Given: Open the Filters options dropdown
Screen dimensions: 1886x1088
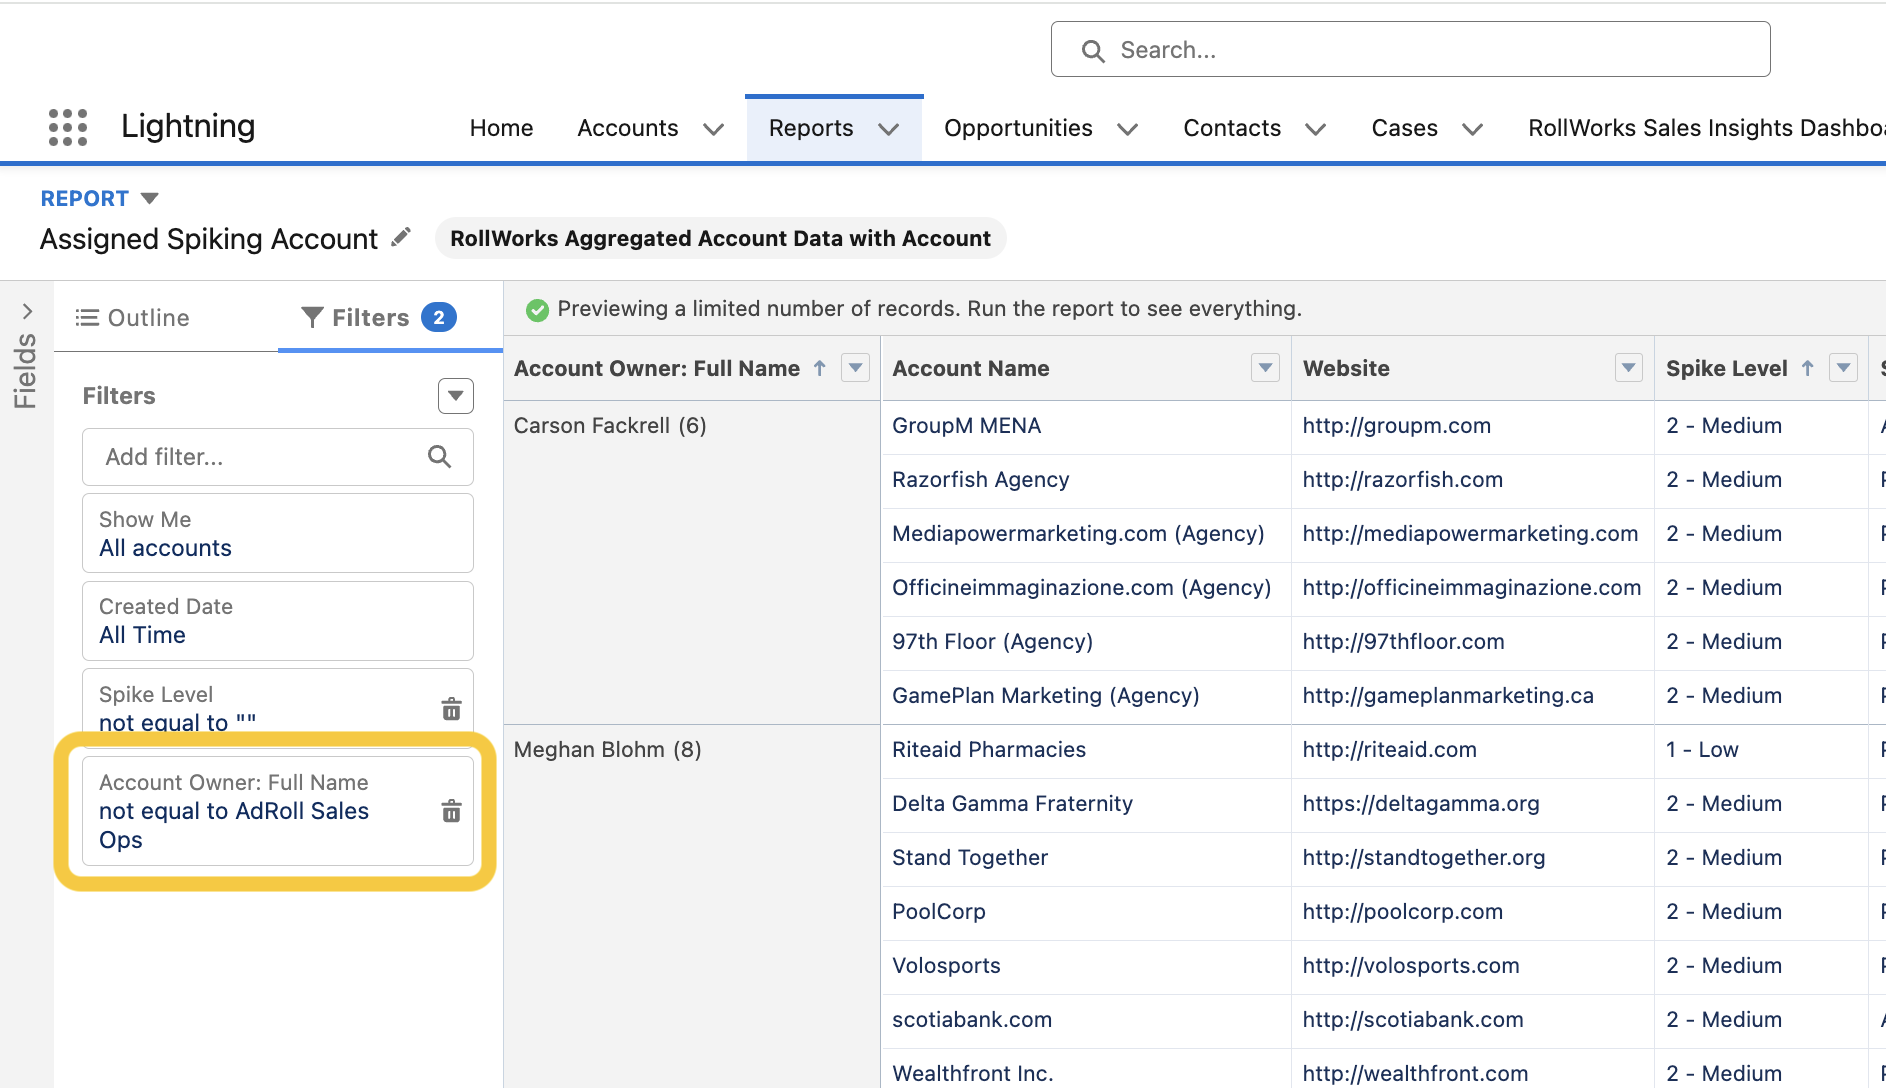Looking at the screenshot, I should coord(455,396).
